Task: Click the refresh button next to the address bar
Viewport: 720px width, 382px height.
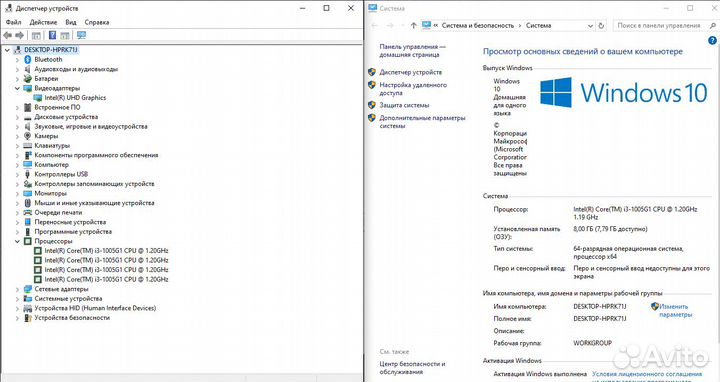Action: click(601, 26)
